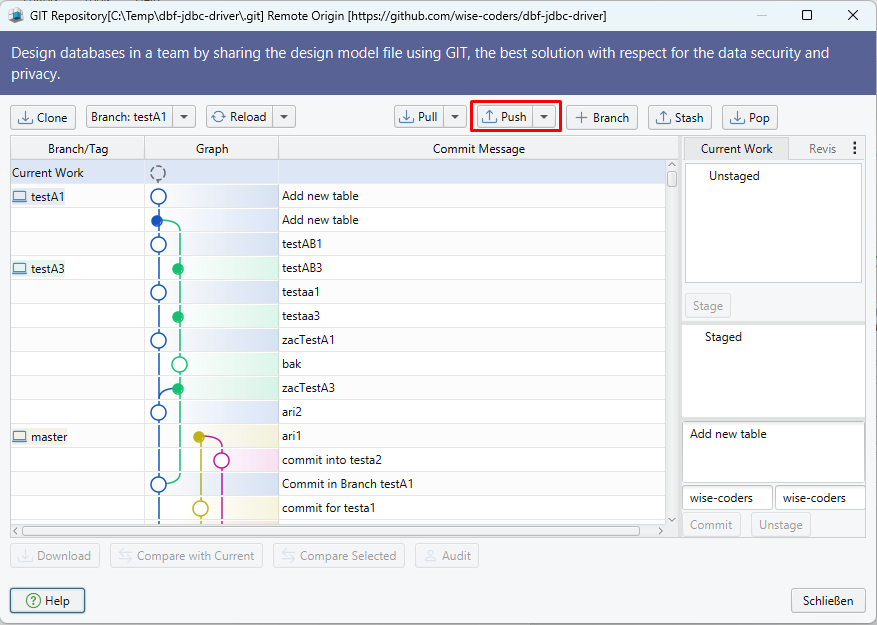Click the Stage button

pyautogui.click(x=708, y=306)
